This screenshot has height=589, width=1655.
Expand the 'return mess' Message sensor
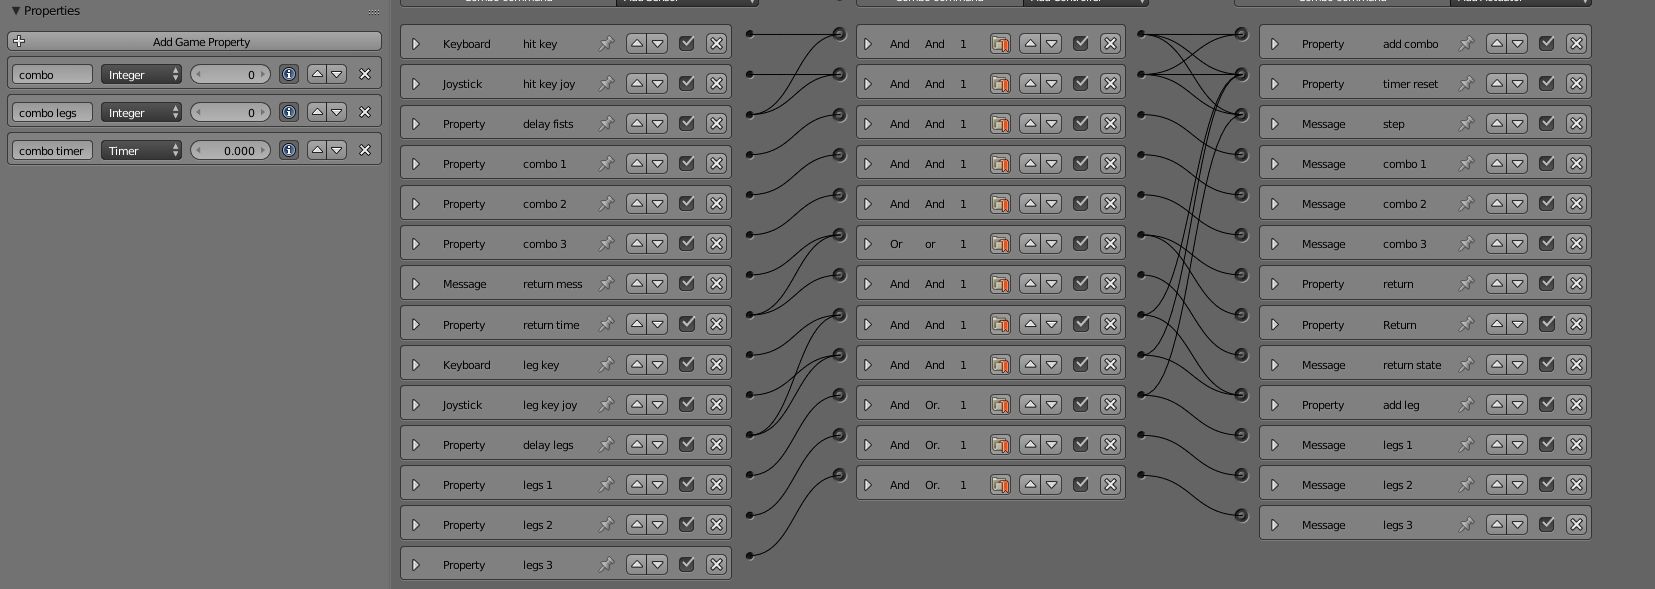(416, 284)
